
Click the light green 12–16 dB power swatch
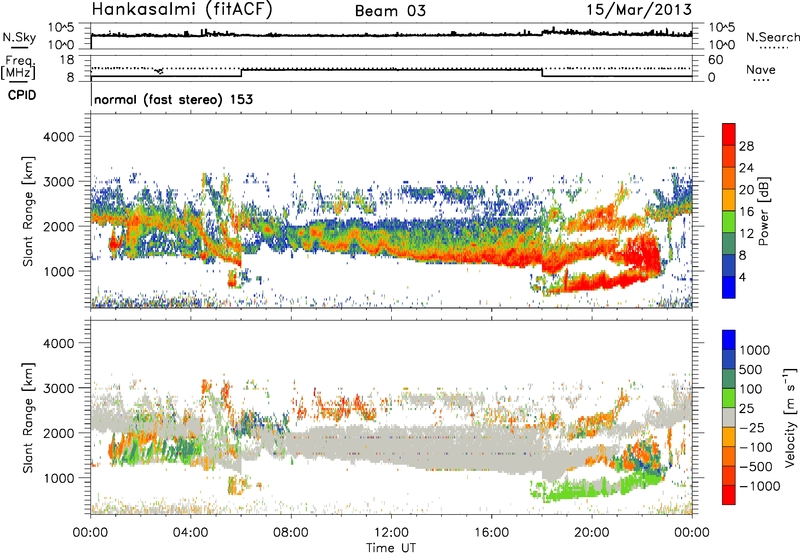729,222
